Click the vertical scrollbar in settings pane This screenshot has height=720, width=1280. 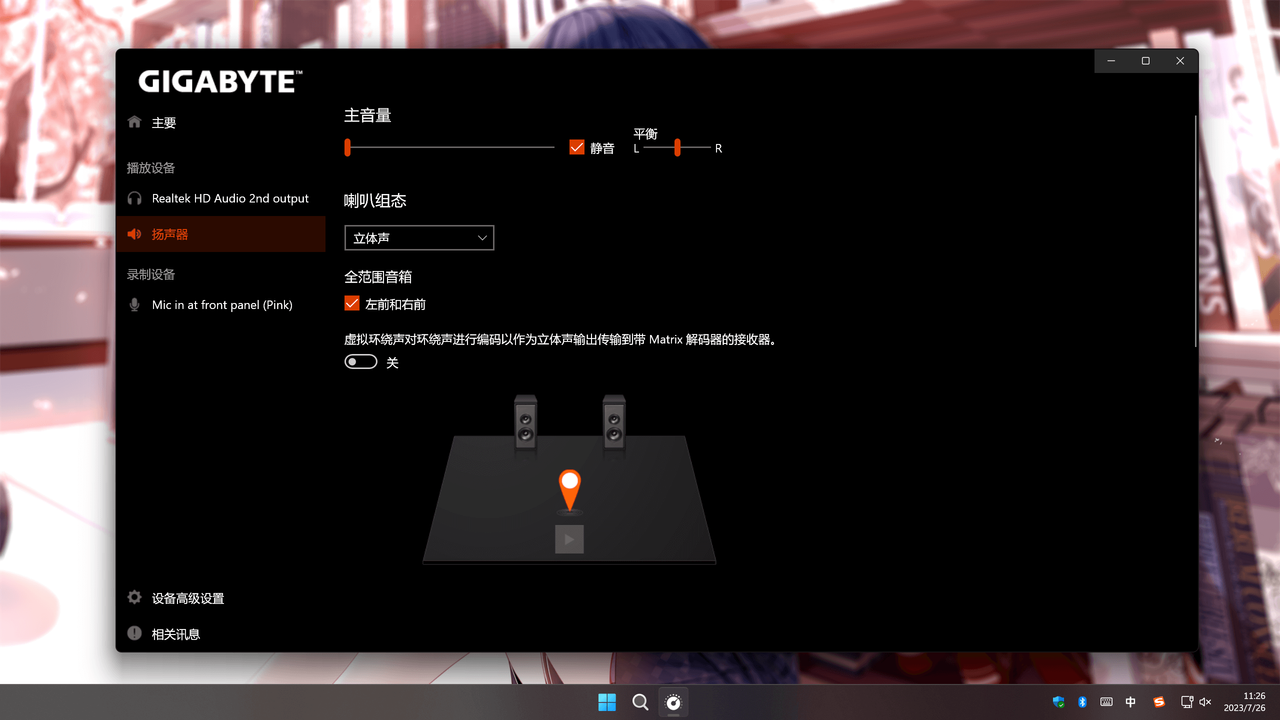point(1195,232)
